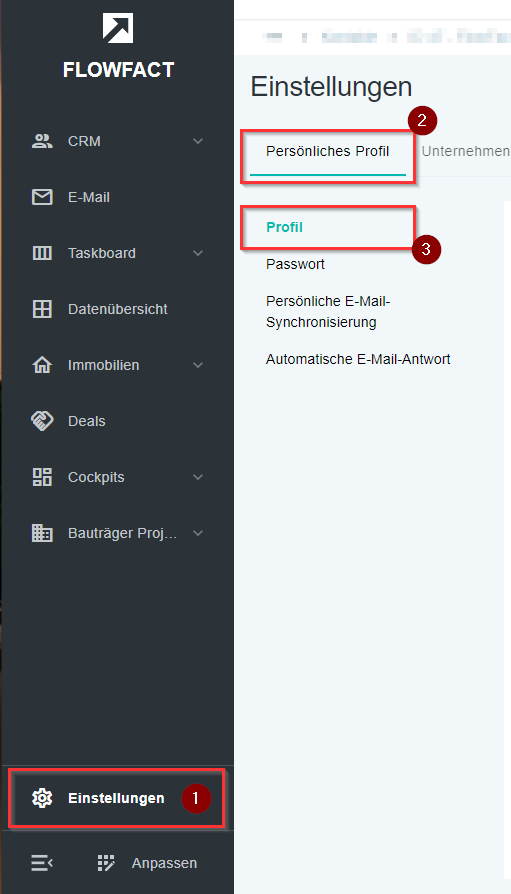511x894 pixels.
Task: Click the Einstellungen gear icon
Action: [x=42, y=798]
